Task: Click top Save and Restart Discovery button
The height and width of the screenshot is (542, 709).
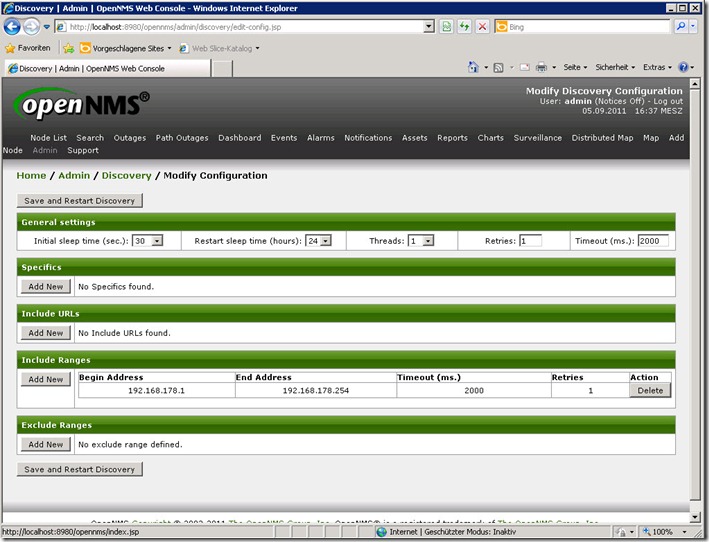Action: (80, 201)
